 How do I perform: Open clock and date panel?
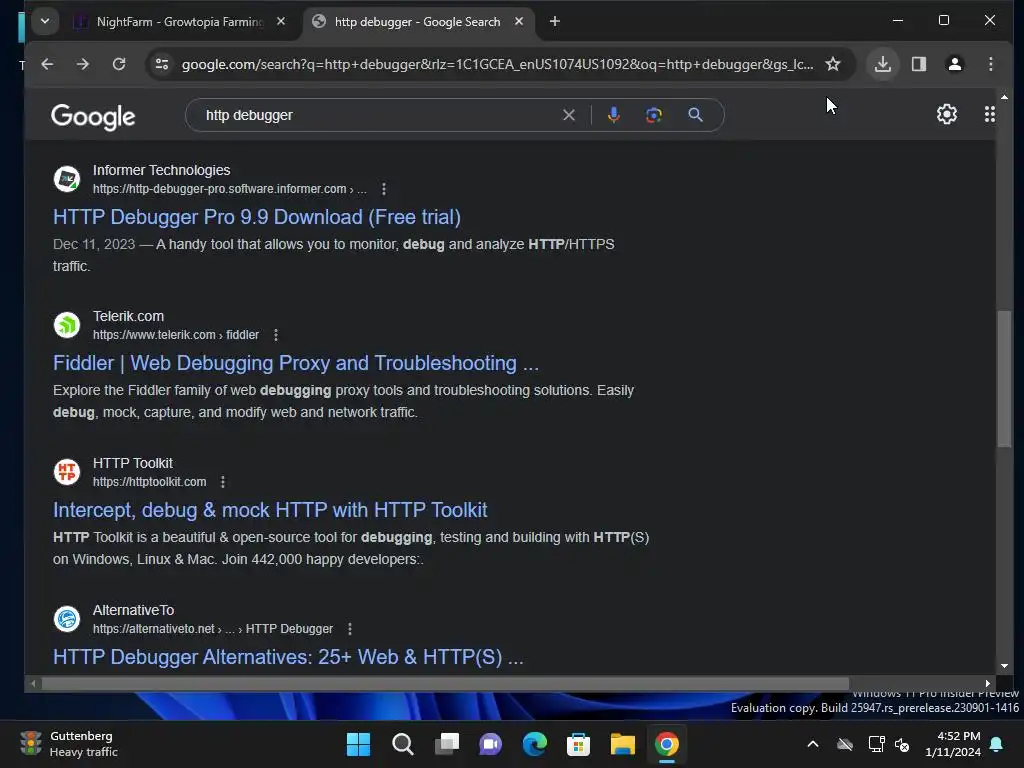coord(953,744)
